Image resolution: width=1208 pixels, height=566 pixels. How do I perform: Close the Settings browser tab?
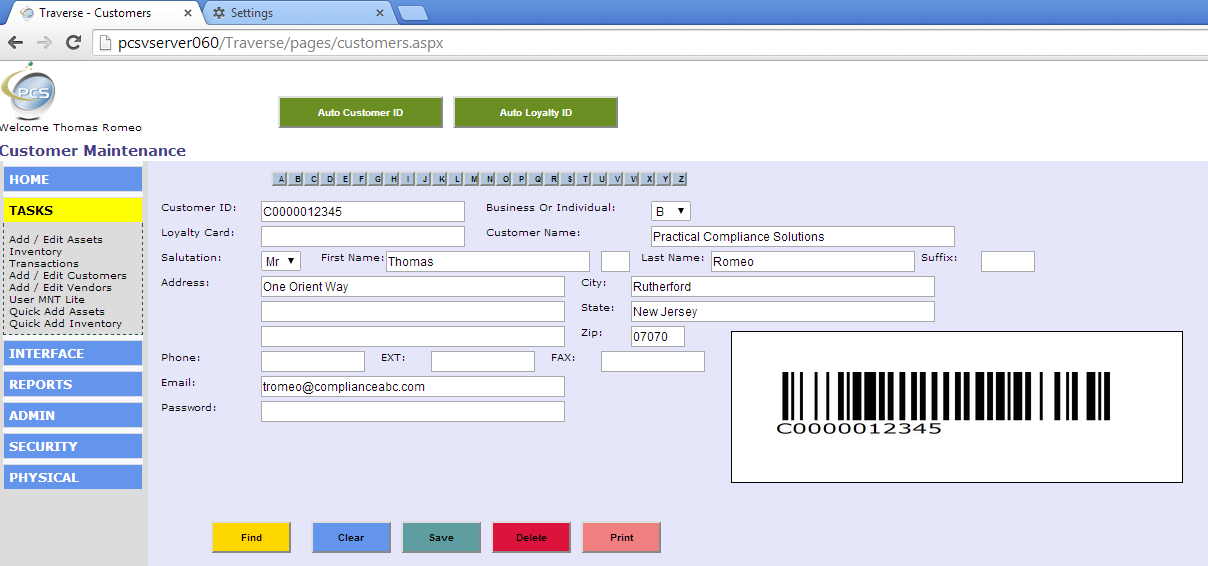[x=380, y=13]
